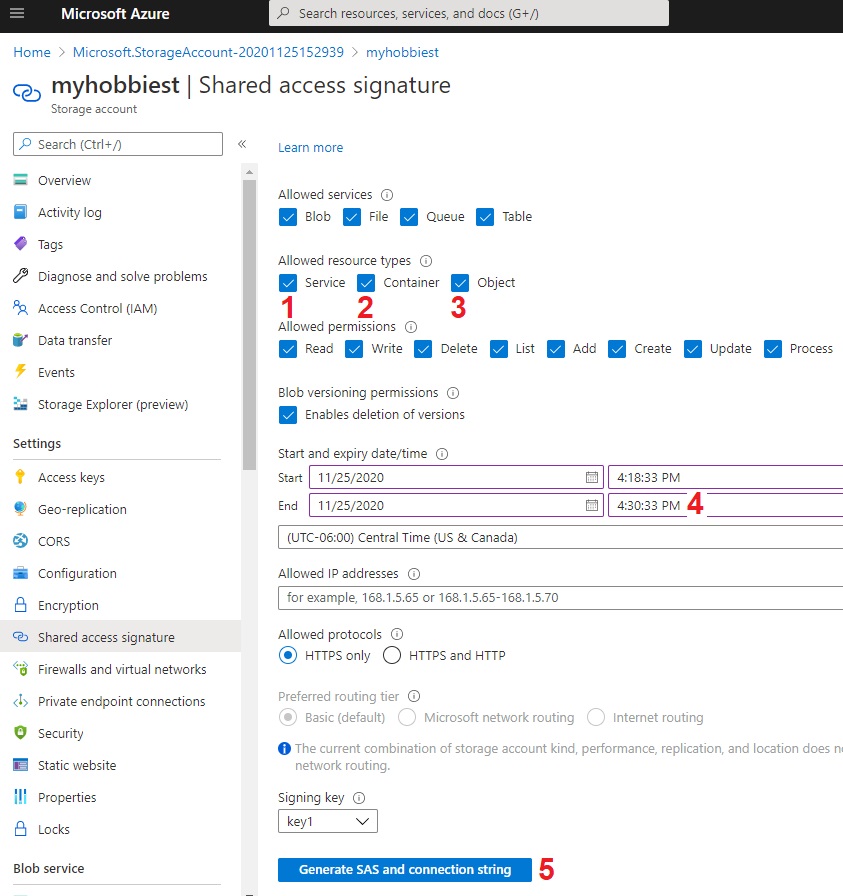Toggle the Queue service checkbox
The image size is (843, 896).
(409, 217)
